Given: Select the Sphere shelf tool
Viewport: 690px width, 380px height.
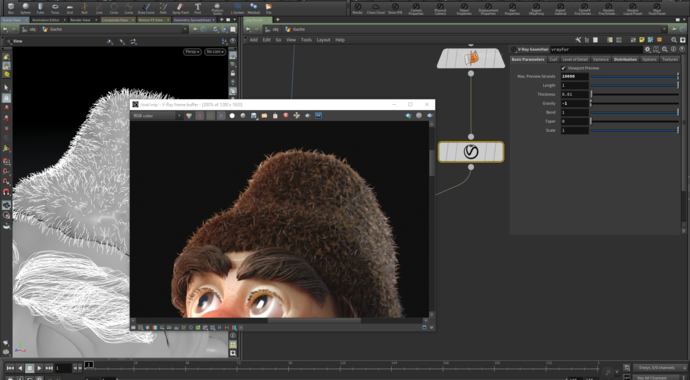Looking at the screenshot, I should (26, 7).
